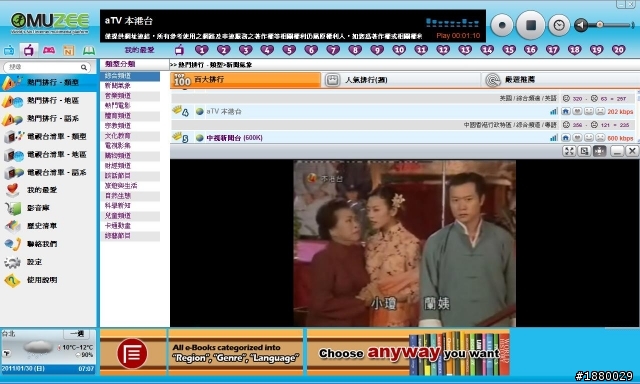Open the orange N news icon

pyautogui.click(x=69, y=51)
